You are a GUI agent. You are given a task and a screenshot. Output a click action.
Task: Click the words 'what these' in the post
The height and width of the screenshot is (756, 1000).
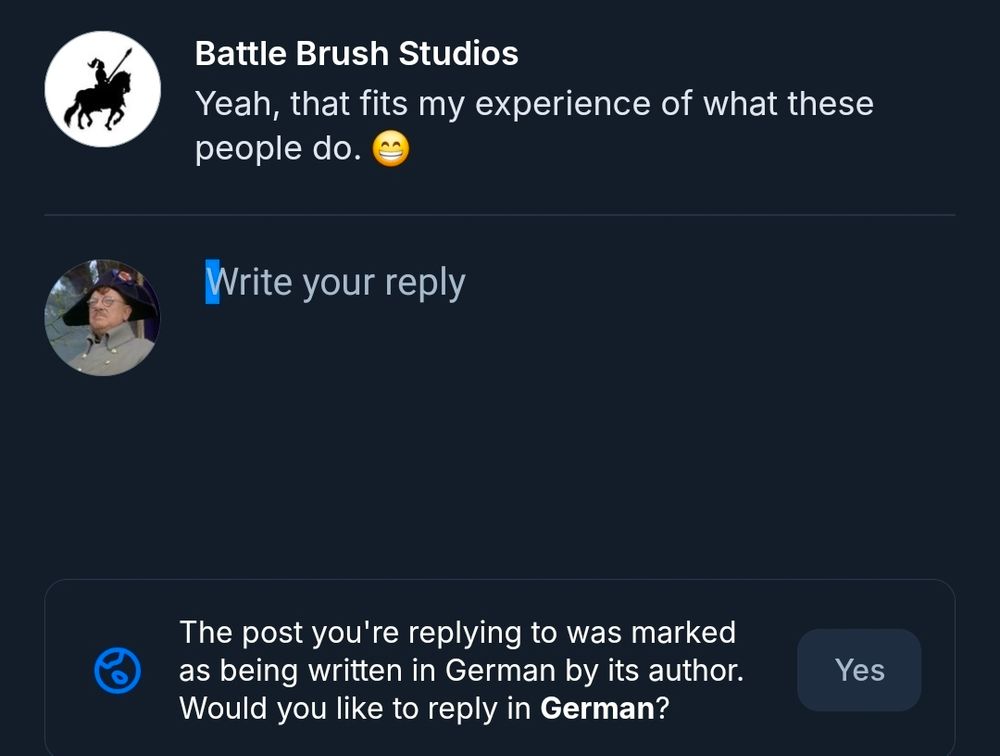[788, 104]
